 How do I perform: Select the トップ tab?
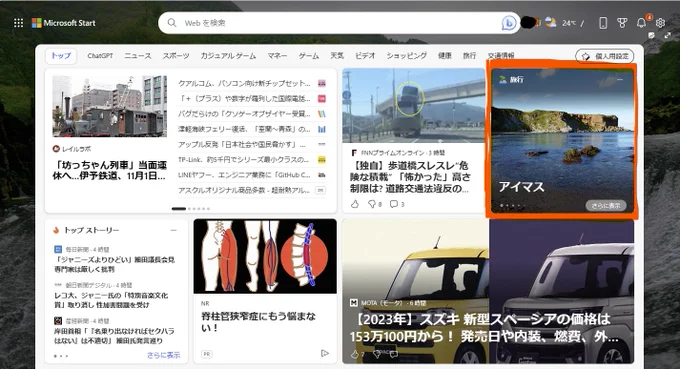pyautogui.click(x=61, y=56)
